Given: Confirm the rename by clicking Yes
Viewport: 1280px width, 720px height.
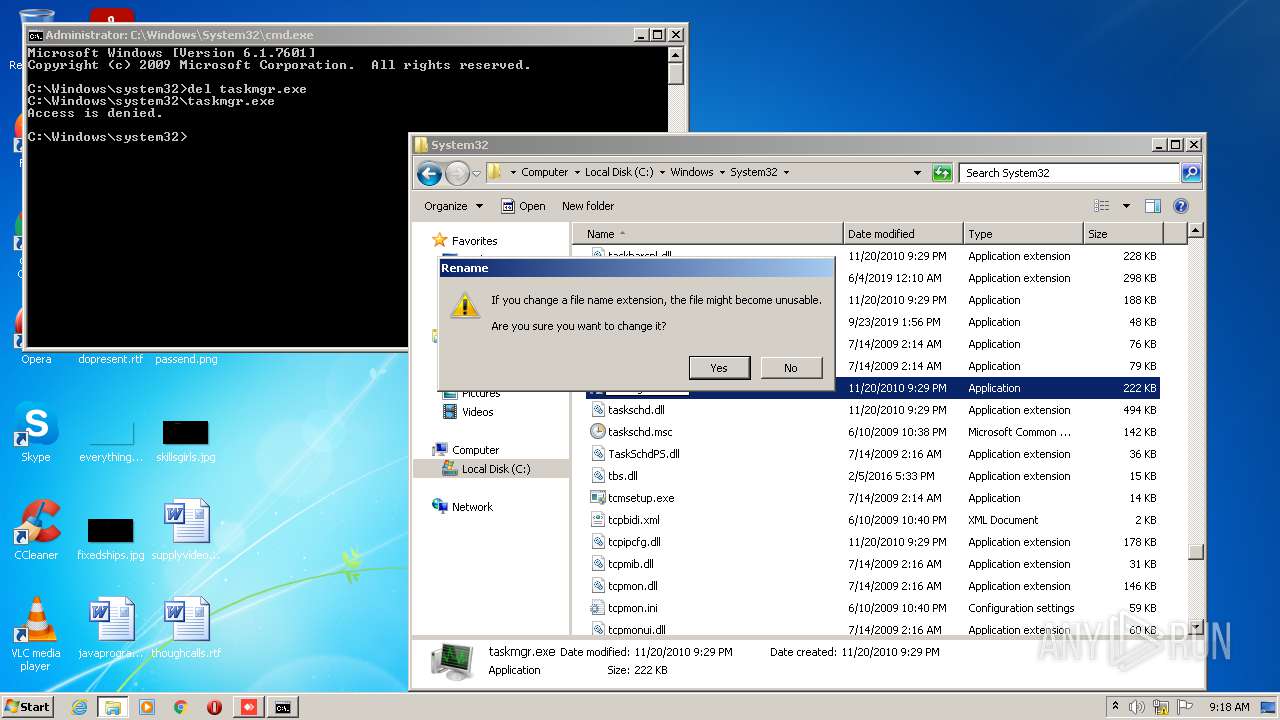Looking at the screenshot, I should (719, 368).
